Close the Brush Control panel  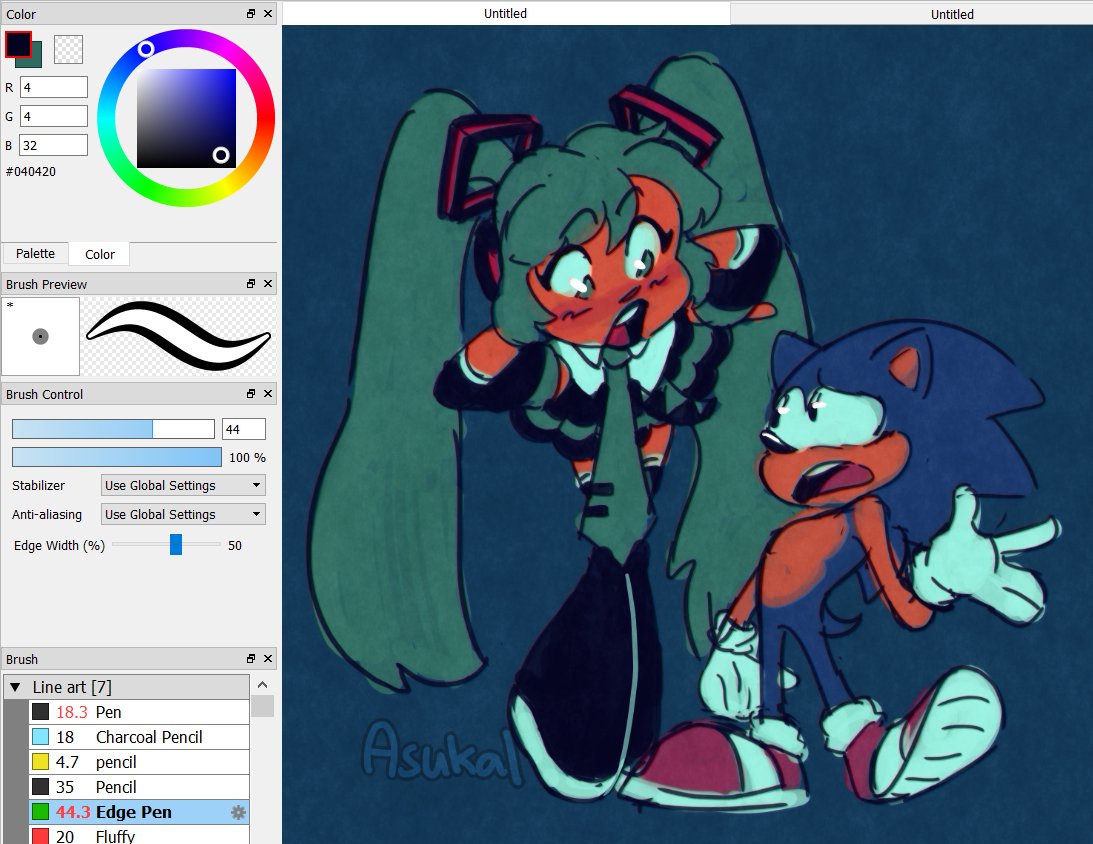pyautogui.click(x=268, y=394)
